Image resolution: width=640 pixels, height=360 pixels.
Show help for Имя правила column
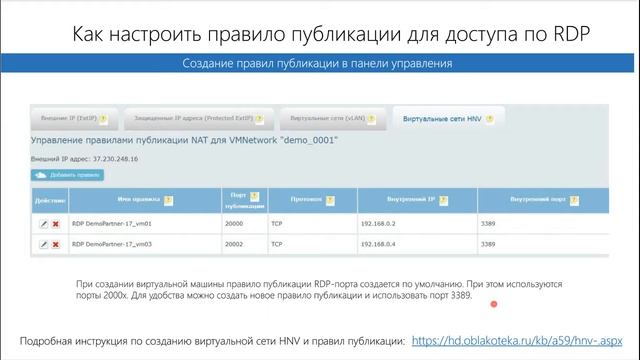[x=168, y=200]
